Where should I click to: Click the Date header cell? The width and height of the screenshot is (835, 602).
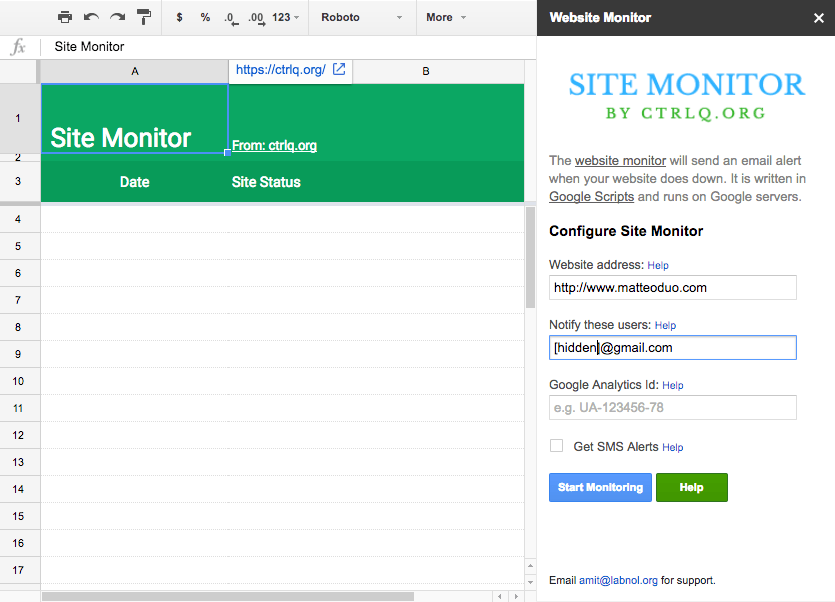tap(135, 182)
